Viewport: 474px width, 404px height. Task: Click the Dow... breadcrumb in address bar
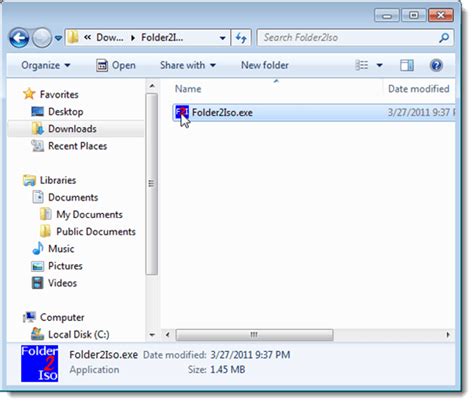pos(110,38)
